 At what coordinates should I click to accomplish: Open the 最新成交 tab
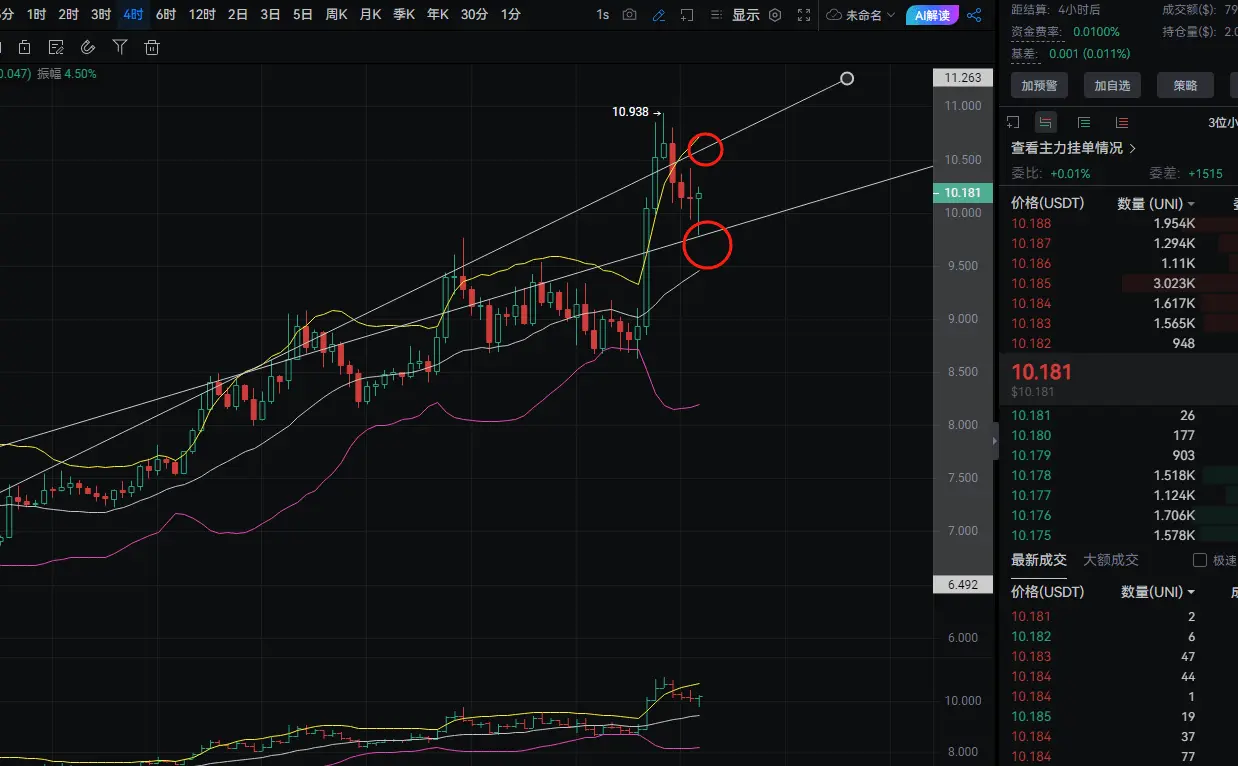(x=1039, y=560)
